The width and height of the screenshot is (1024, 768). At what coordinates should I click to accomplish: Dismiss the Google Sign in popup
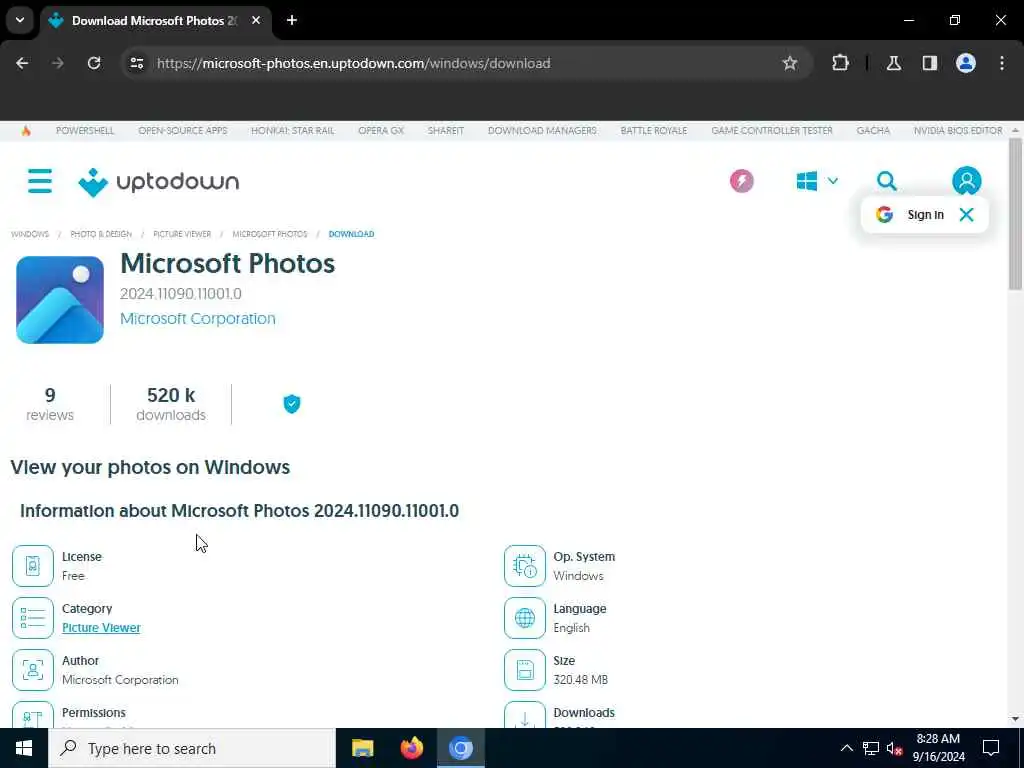click(x=967, y=215)
